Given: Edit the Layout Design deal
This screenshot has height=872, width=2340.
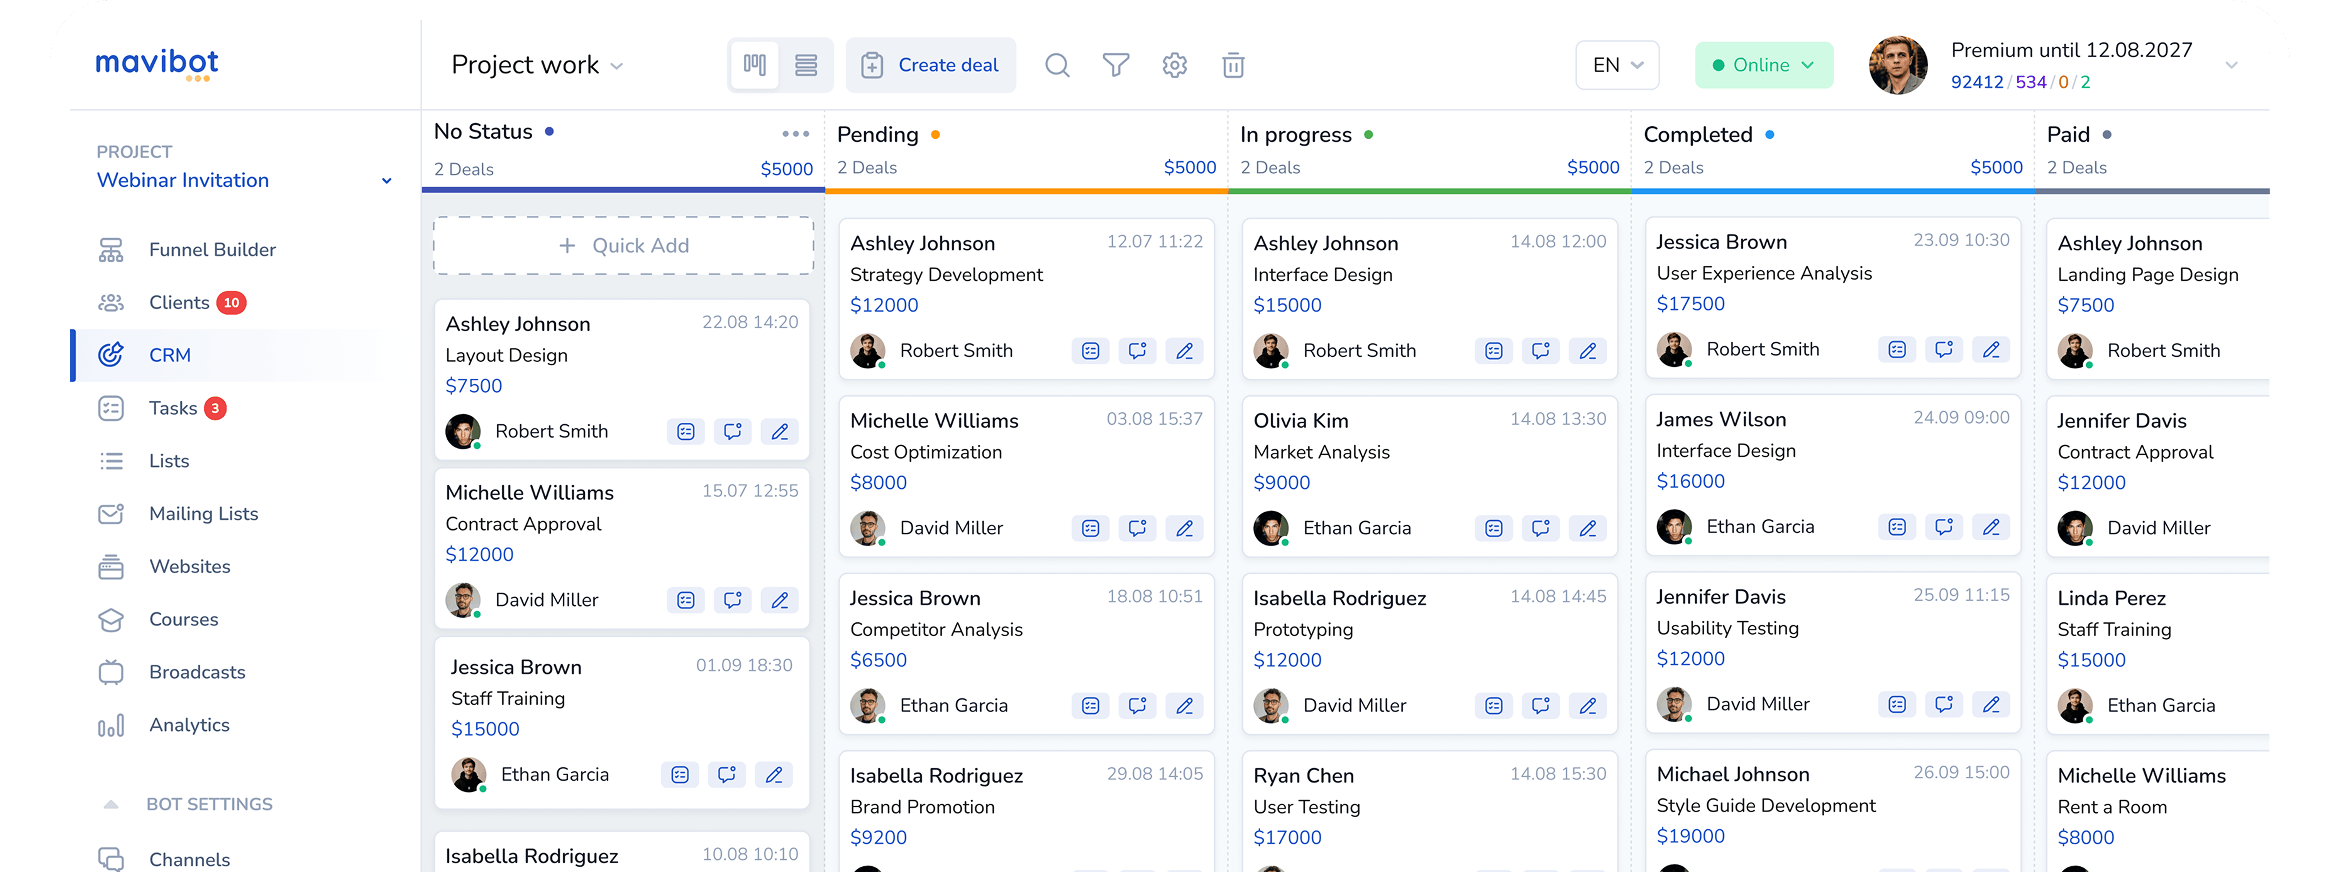Looking at the screenshot, I should click(780, 432).
